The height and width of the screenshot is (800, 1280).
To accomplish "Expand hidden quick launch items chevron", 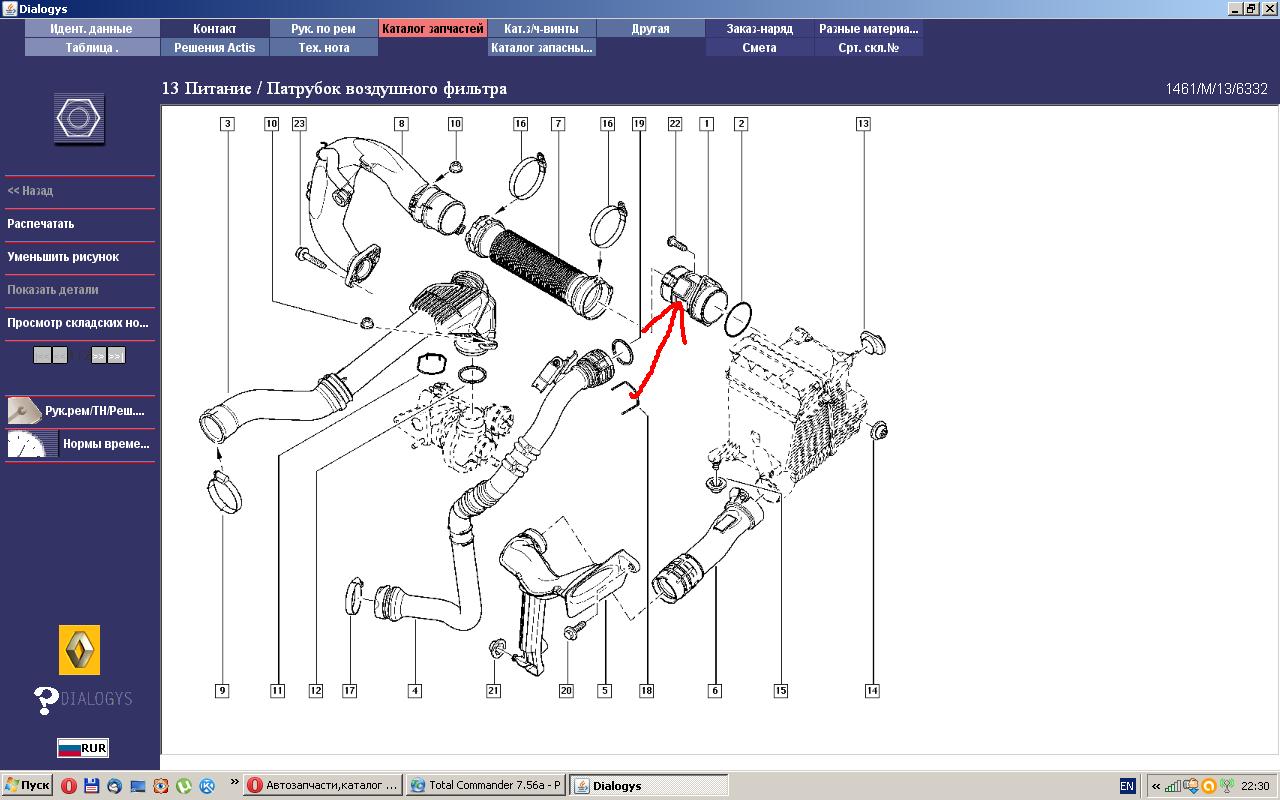I will 235,781.
